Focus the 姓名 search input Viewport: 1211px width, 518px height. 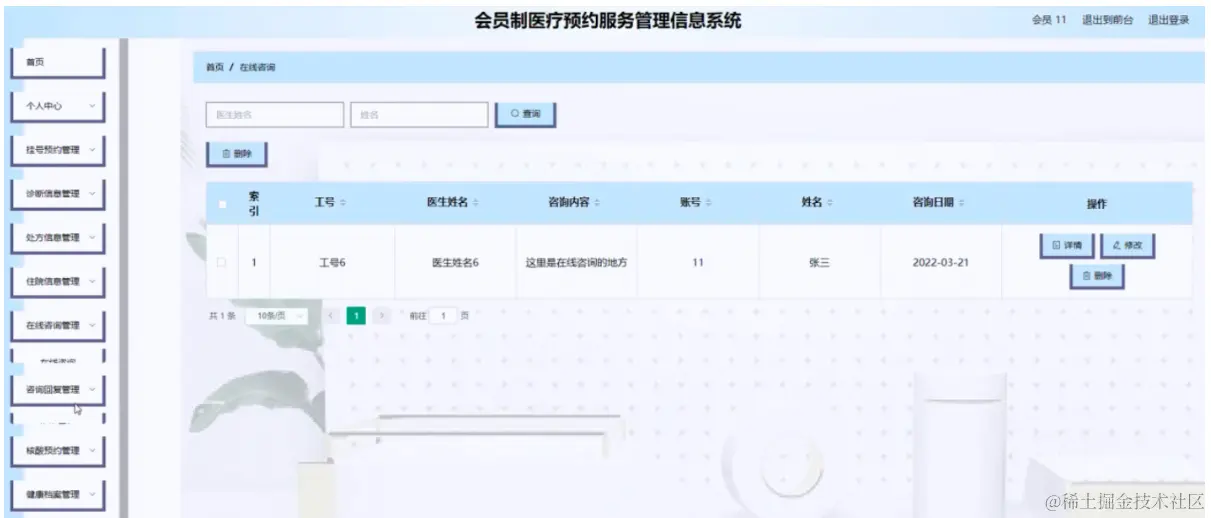(x=419, y=115)
